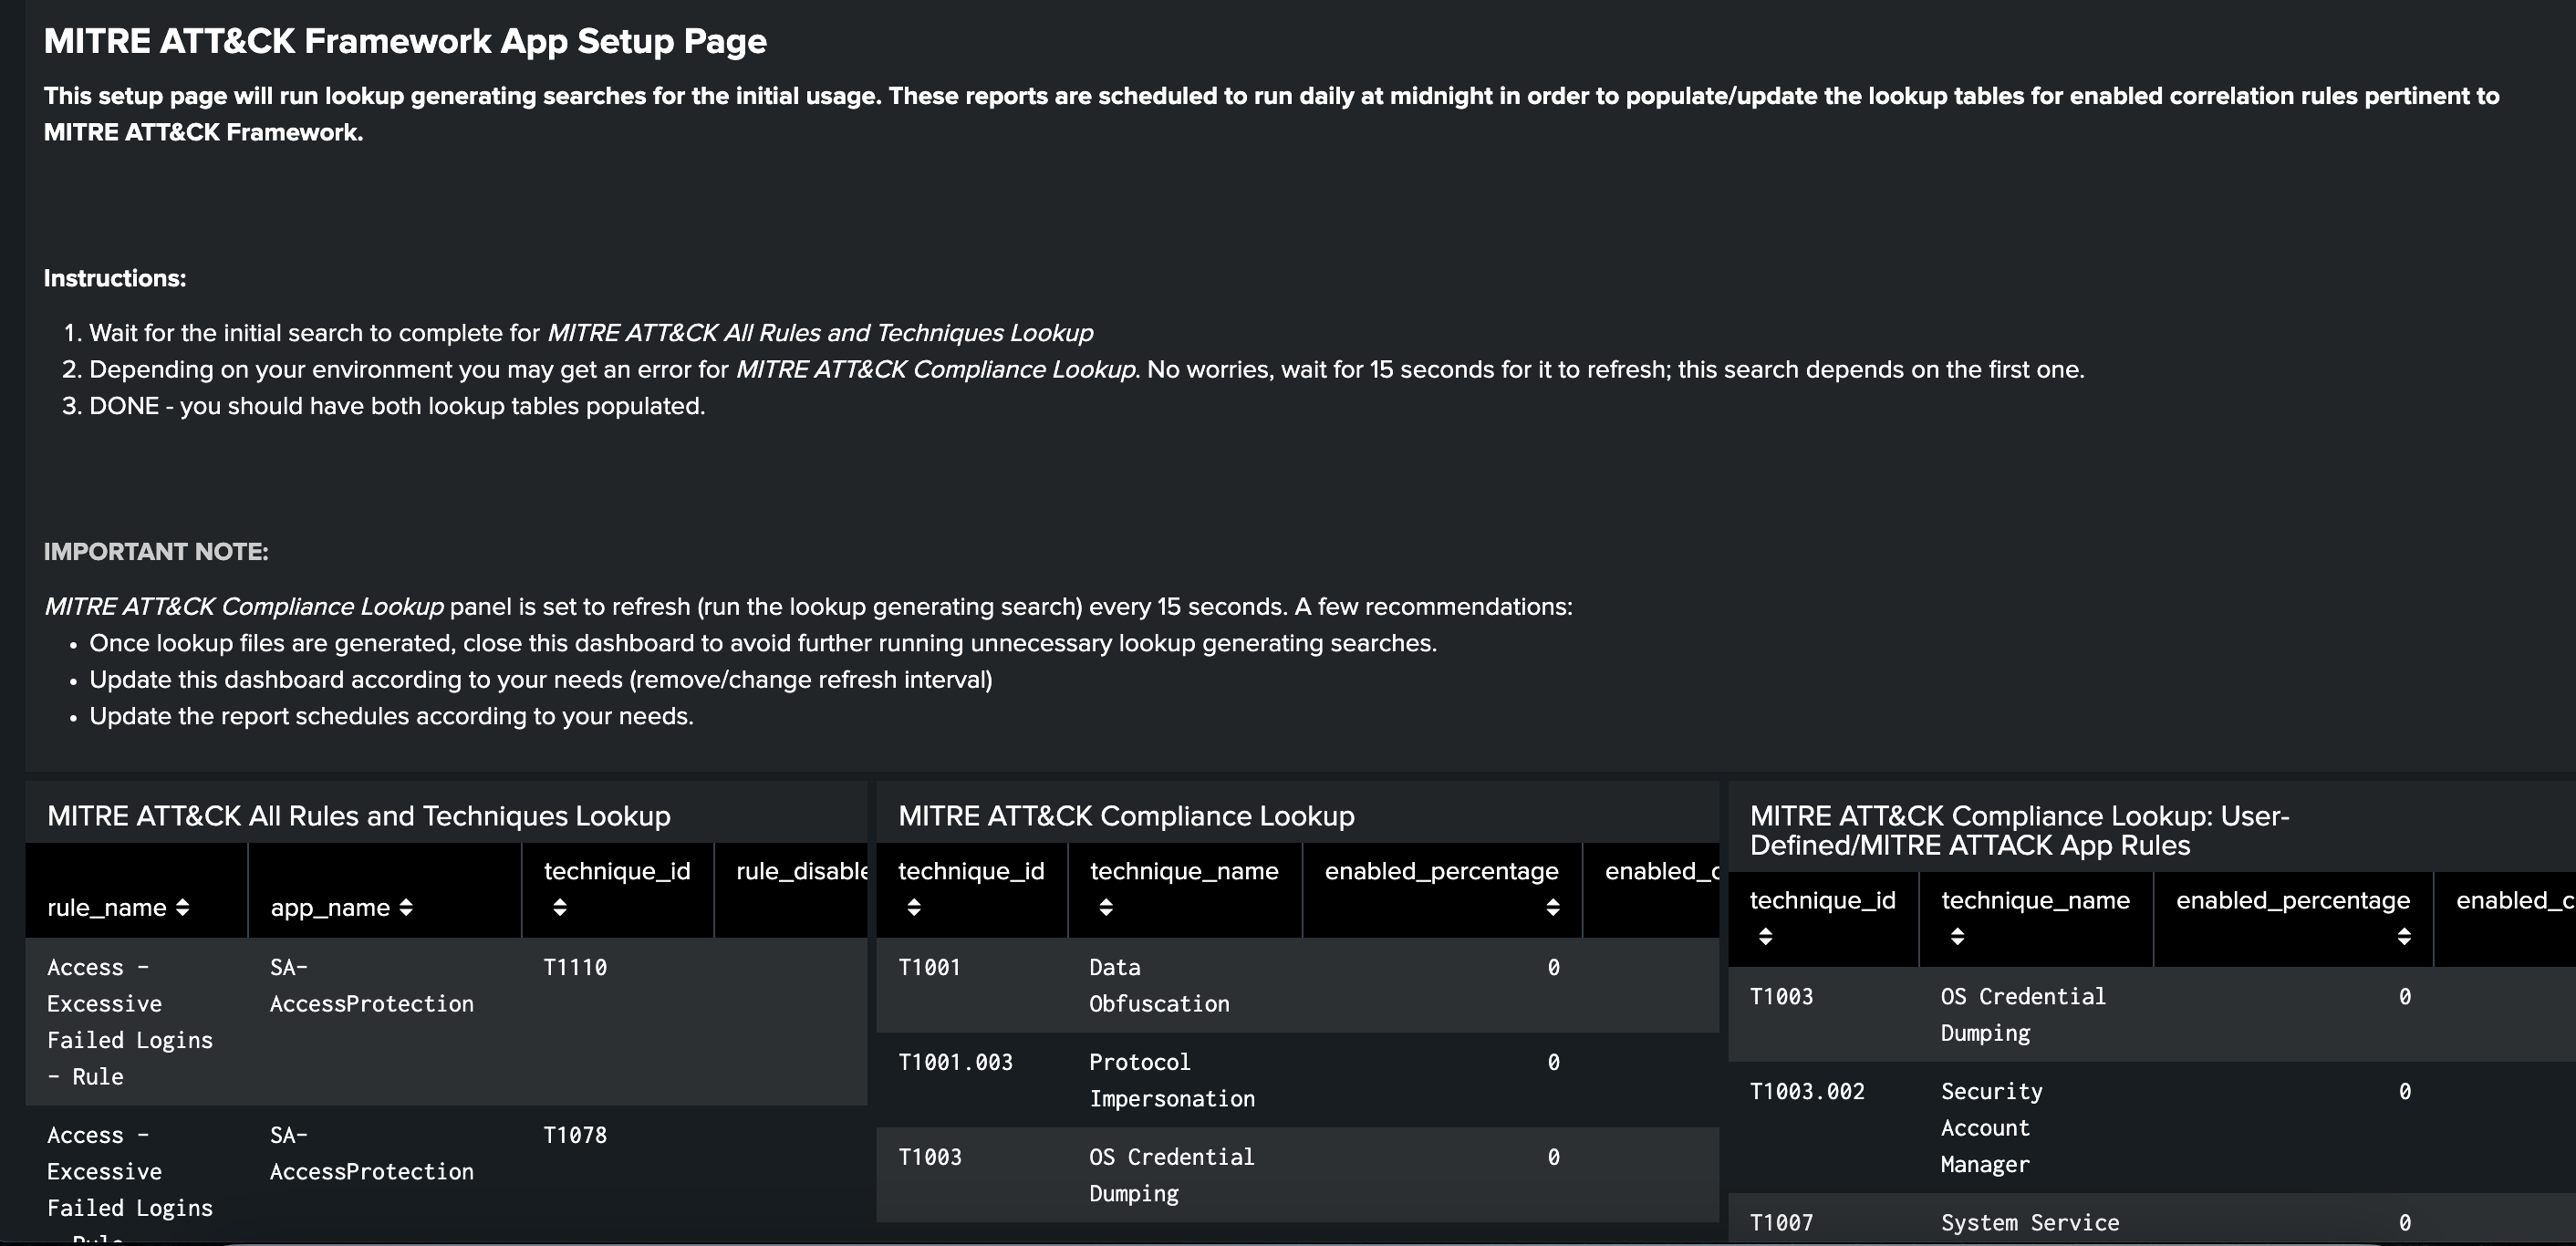Click enabled_percentage sort arrows in User-Defined Rules table
Image resolution: width=2576 pixels, height=1246 pixels.
pyautogui.click(x=2404, y=936)
